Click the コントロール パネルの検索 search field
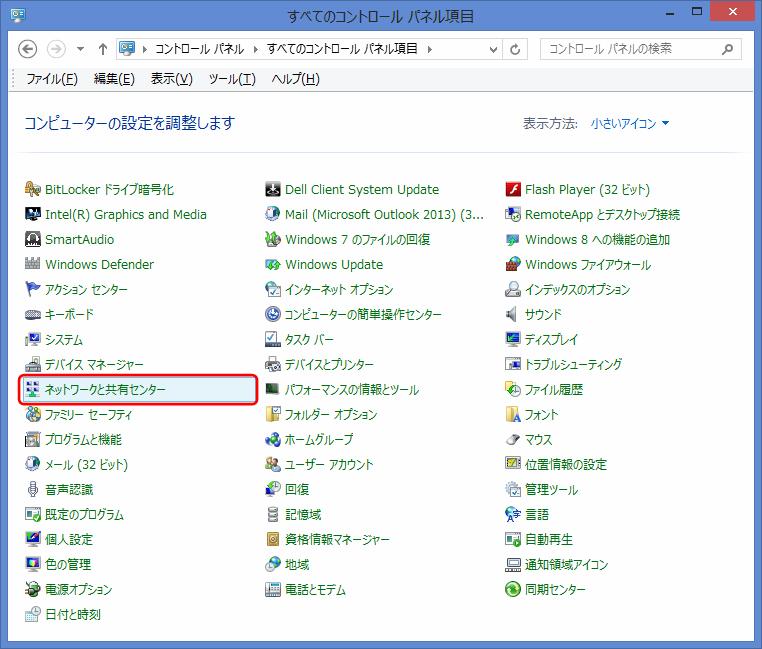This screenshot has height=649, width=762. (x=641, y=49)
